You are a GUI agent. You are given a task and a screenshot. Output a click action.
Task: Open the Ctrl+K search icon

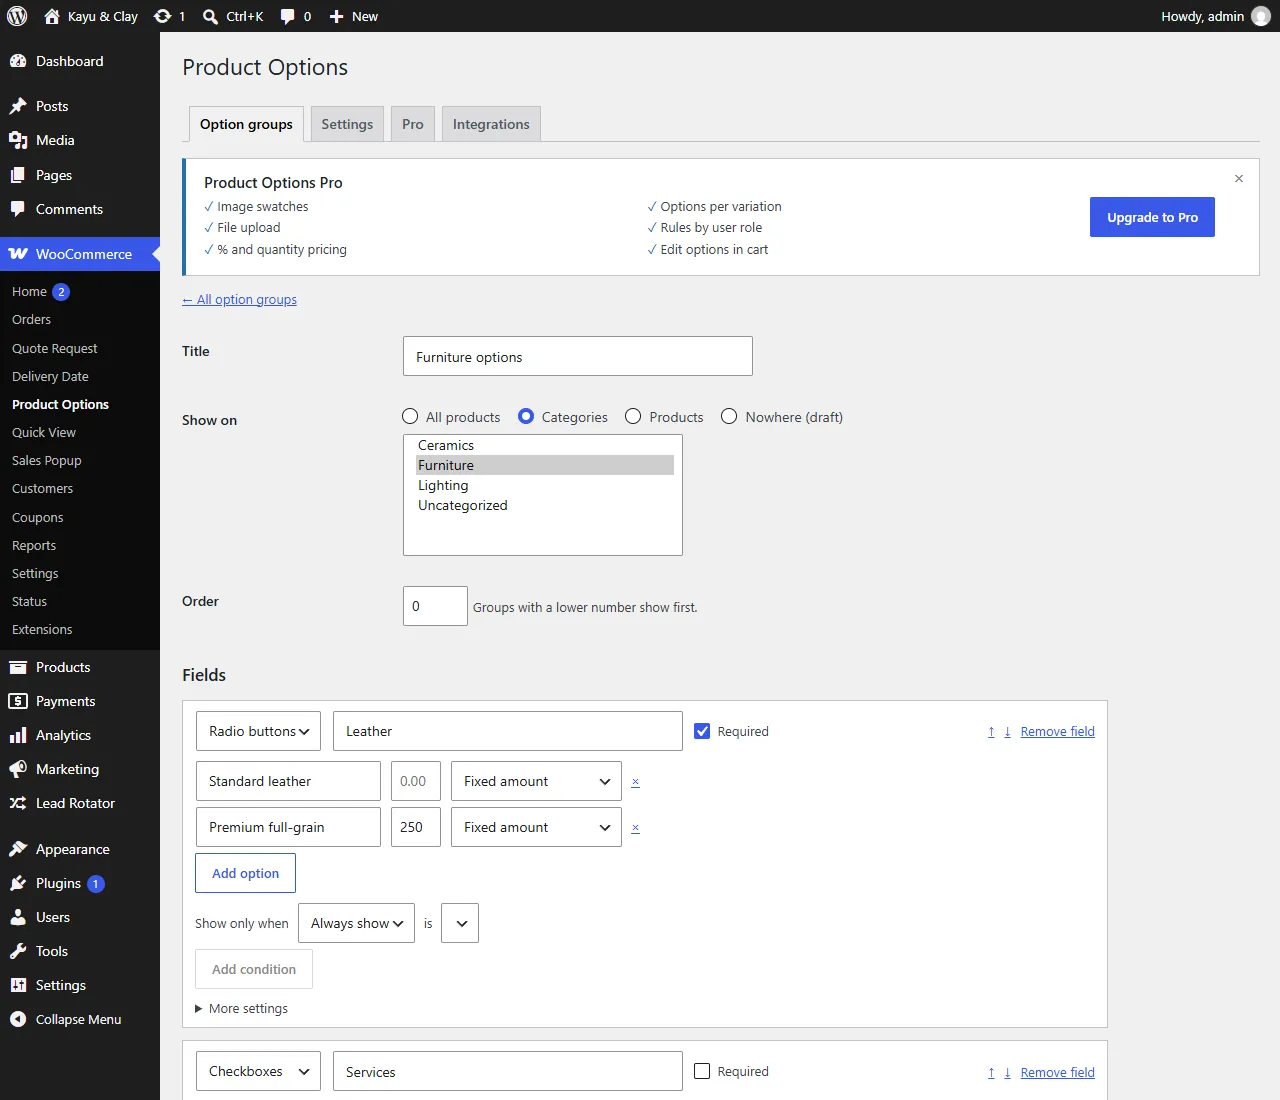pos(210,16)
